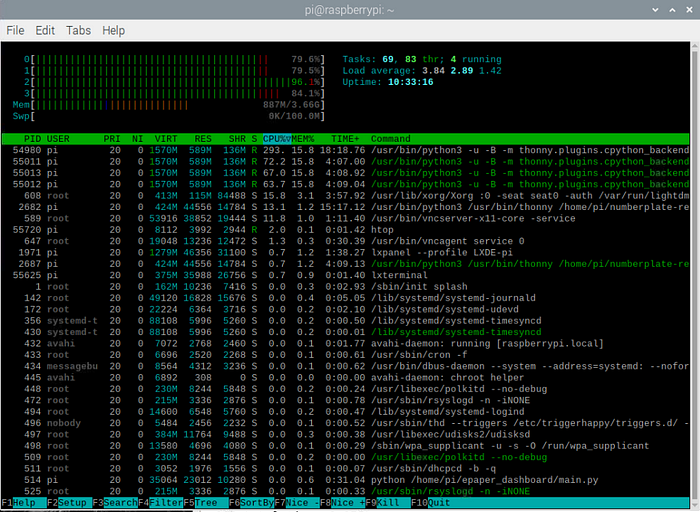Sort by Command column header
Image resolution: width=700 pixels, height=512 pixels.
[x=391, y=139]
